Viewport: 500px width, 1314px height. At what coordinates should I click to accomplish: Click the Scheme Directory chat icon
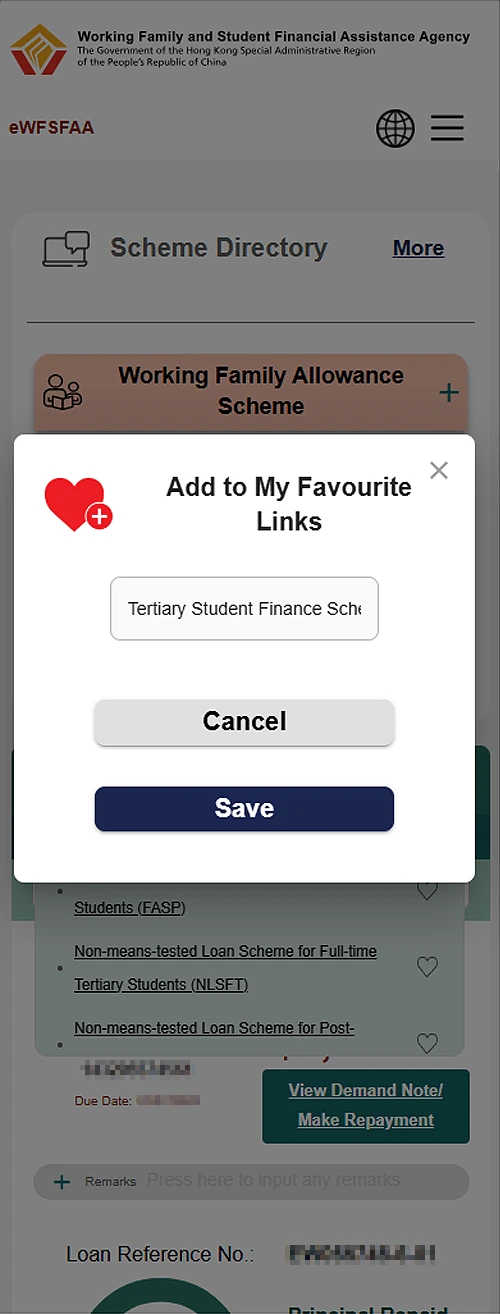[66, 249]
